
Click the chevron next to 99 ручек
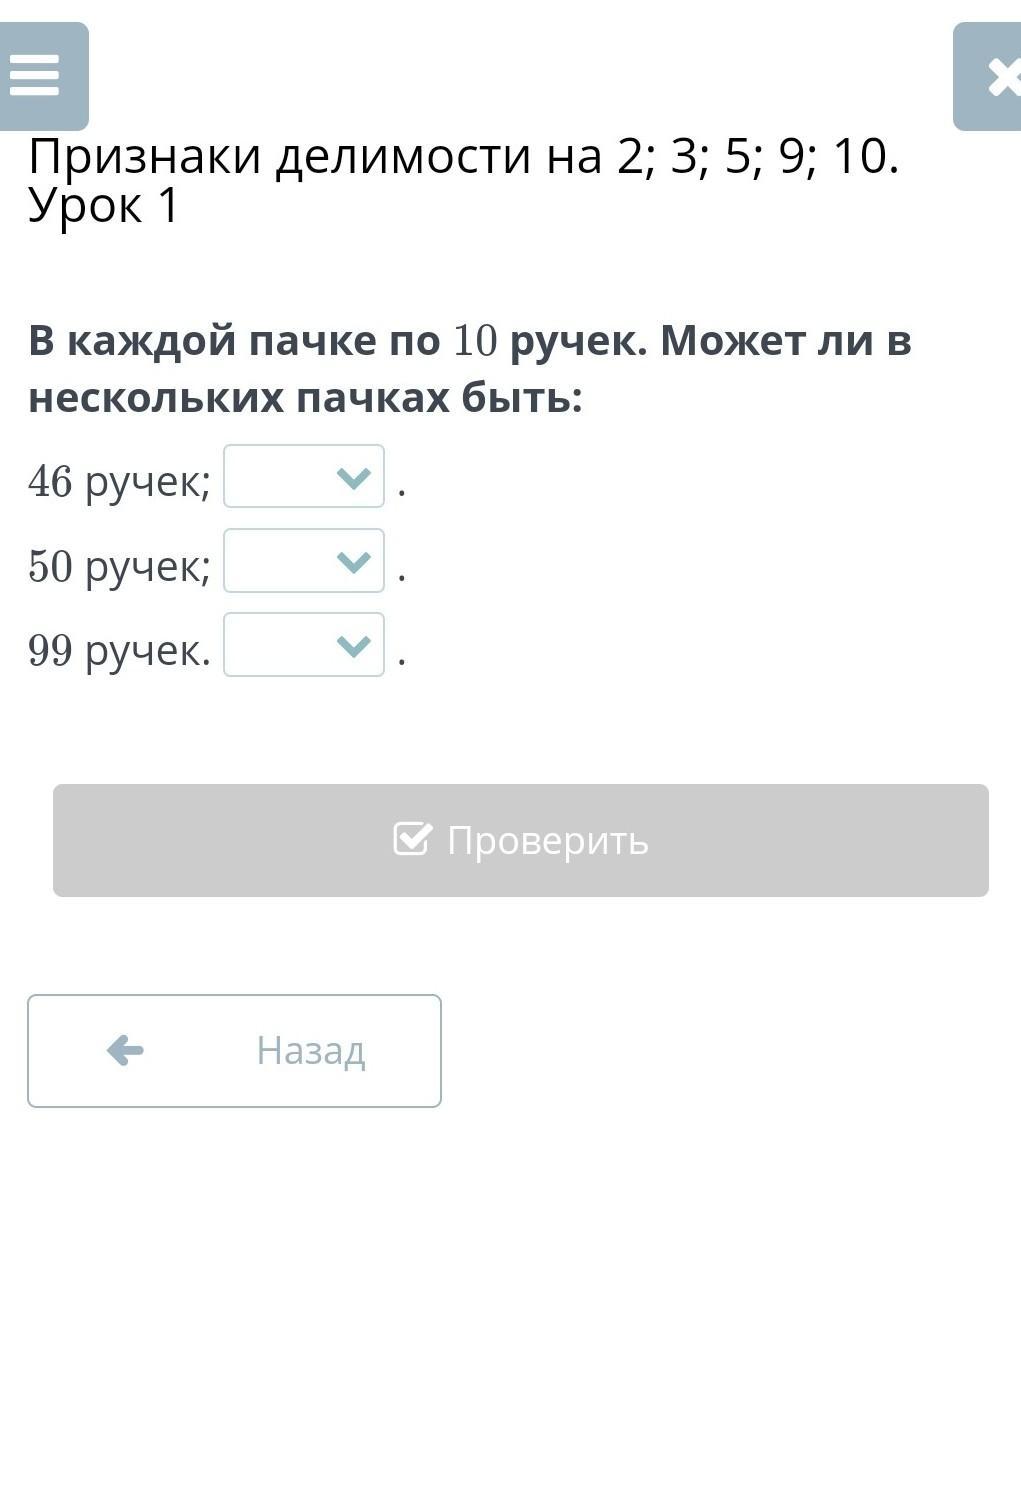[354, 646]
